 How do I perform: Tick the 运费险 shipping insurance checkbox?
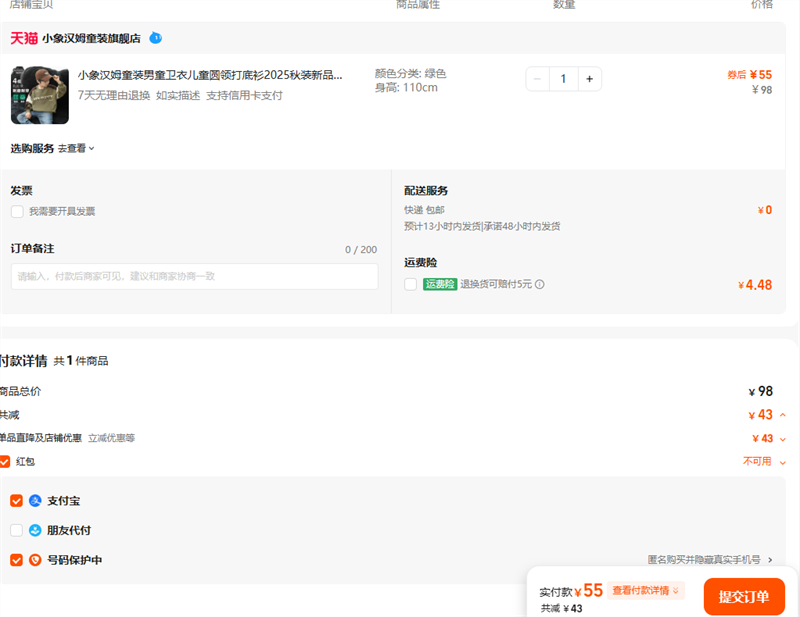(x=410, y=285)
